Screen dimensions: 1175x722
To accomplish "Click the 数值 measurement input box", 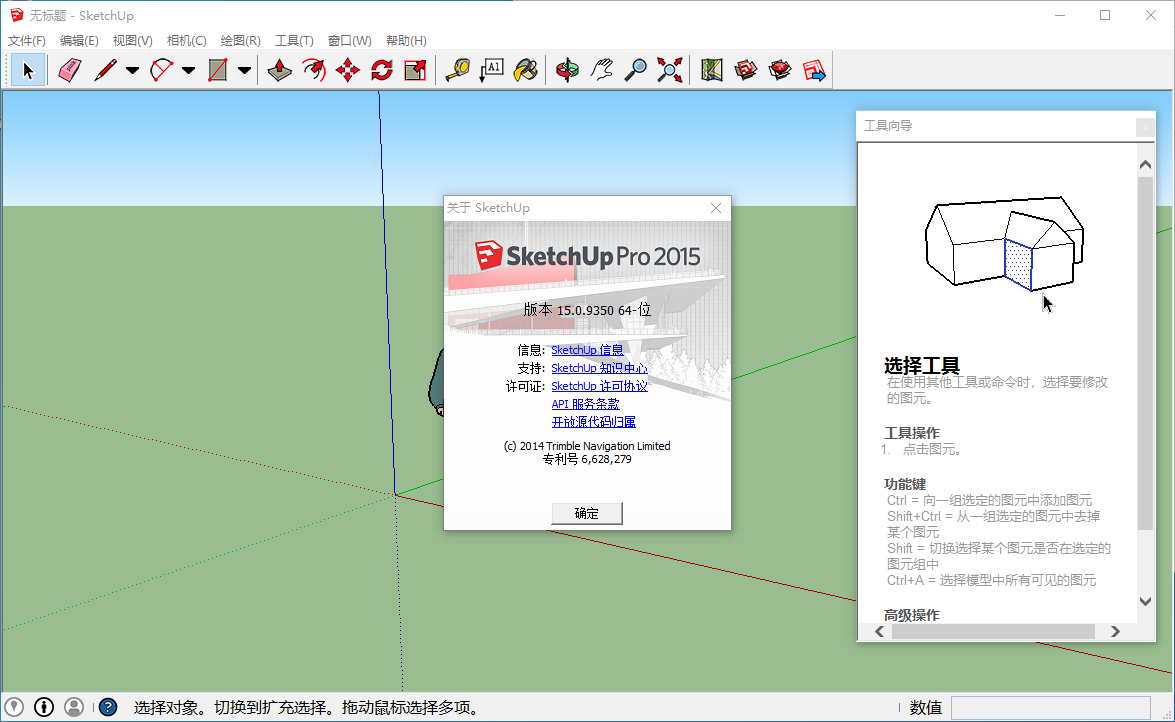I will click(1050, 707).
